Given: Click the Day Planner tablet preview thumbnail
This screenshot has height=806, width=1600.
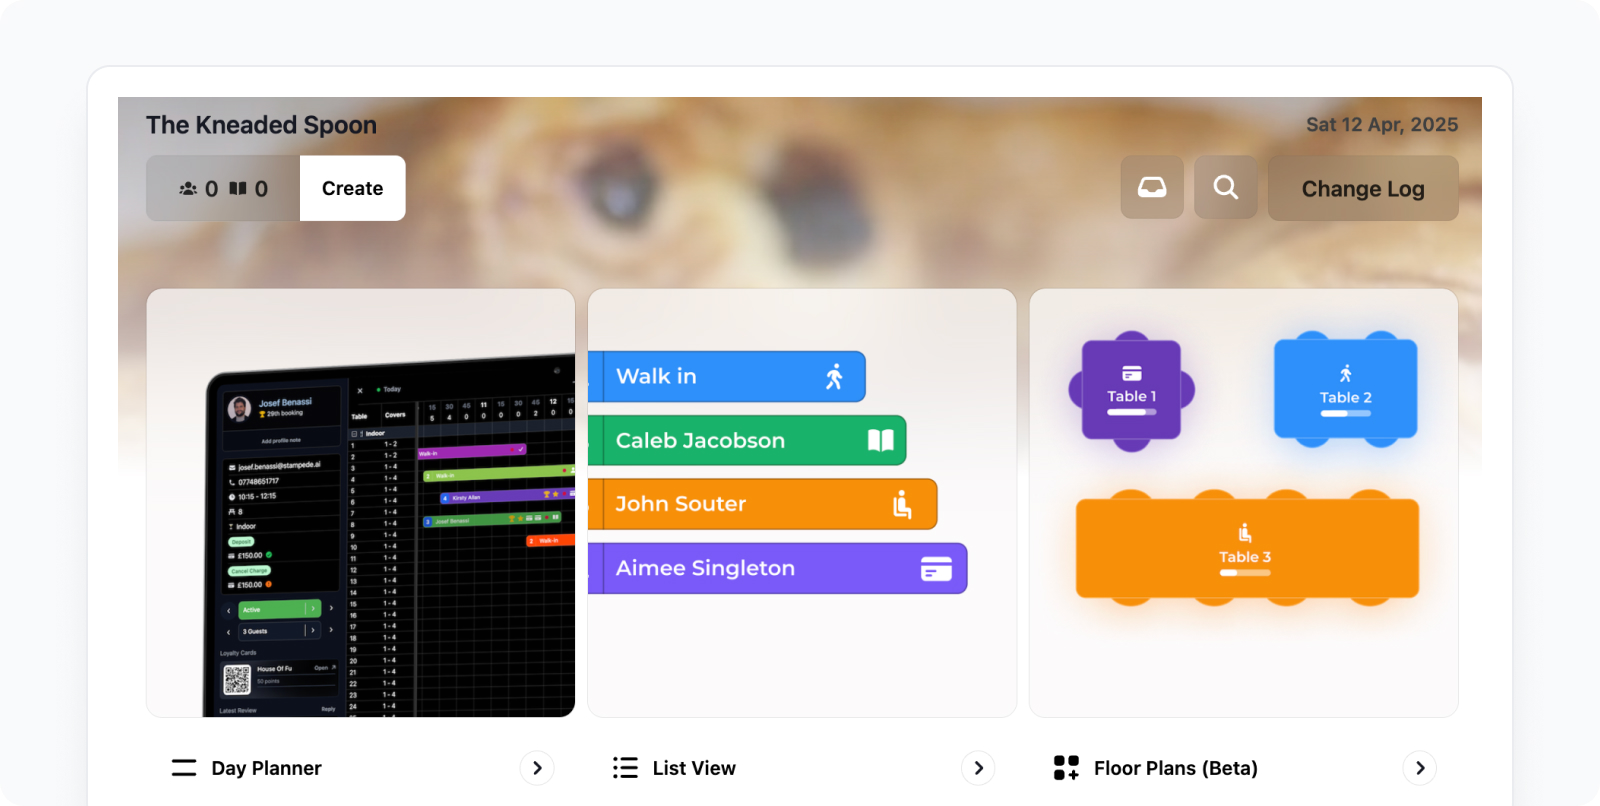Looking at the screenshot, I should [361, 503].
